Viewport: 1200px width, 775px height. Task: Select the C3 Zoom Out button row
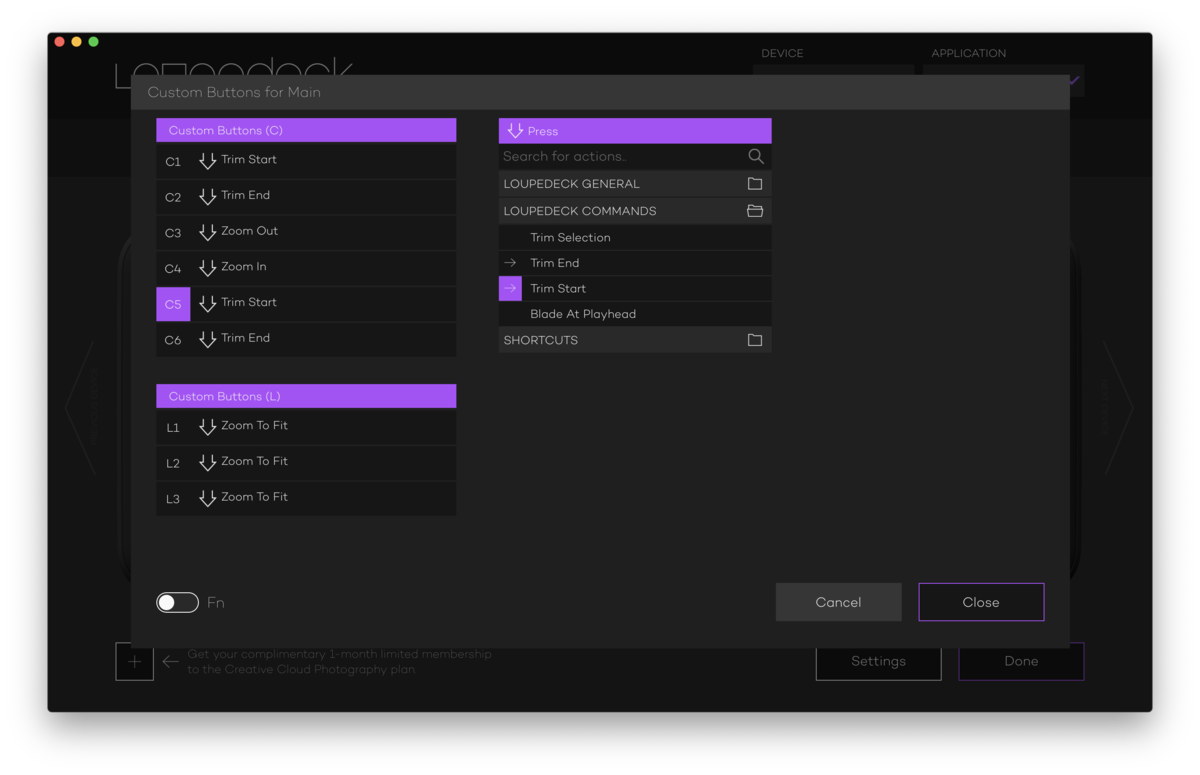[x=306, y=232]
